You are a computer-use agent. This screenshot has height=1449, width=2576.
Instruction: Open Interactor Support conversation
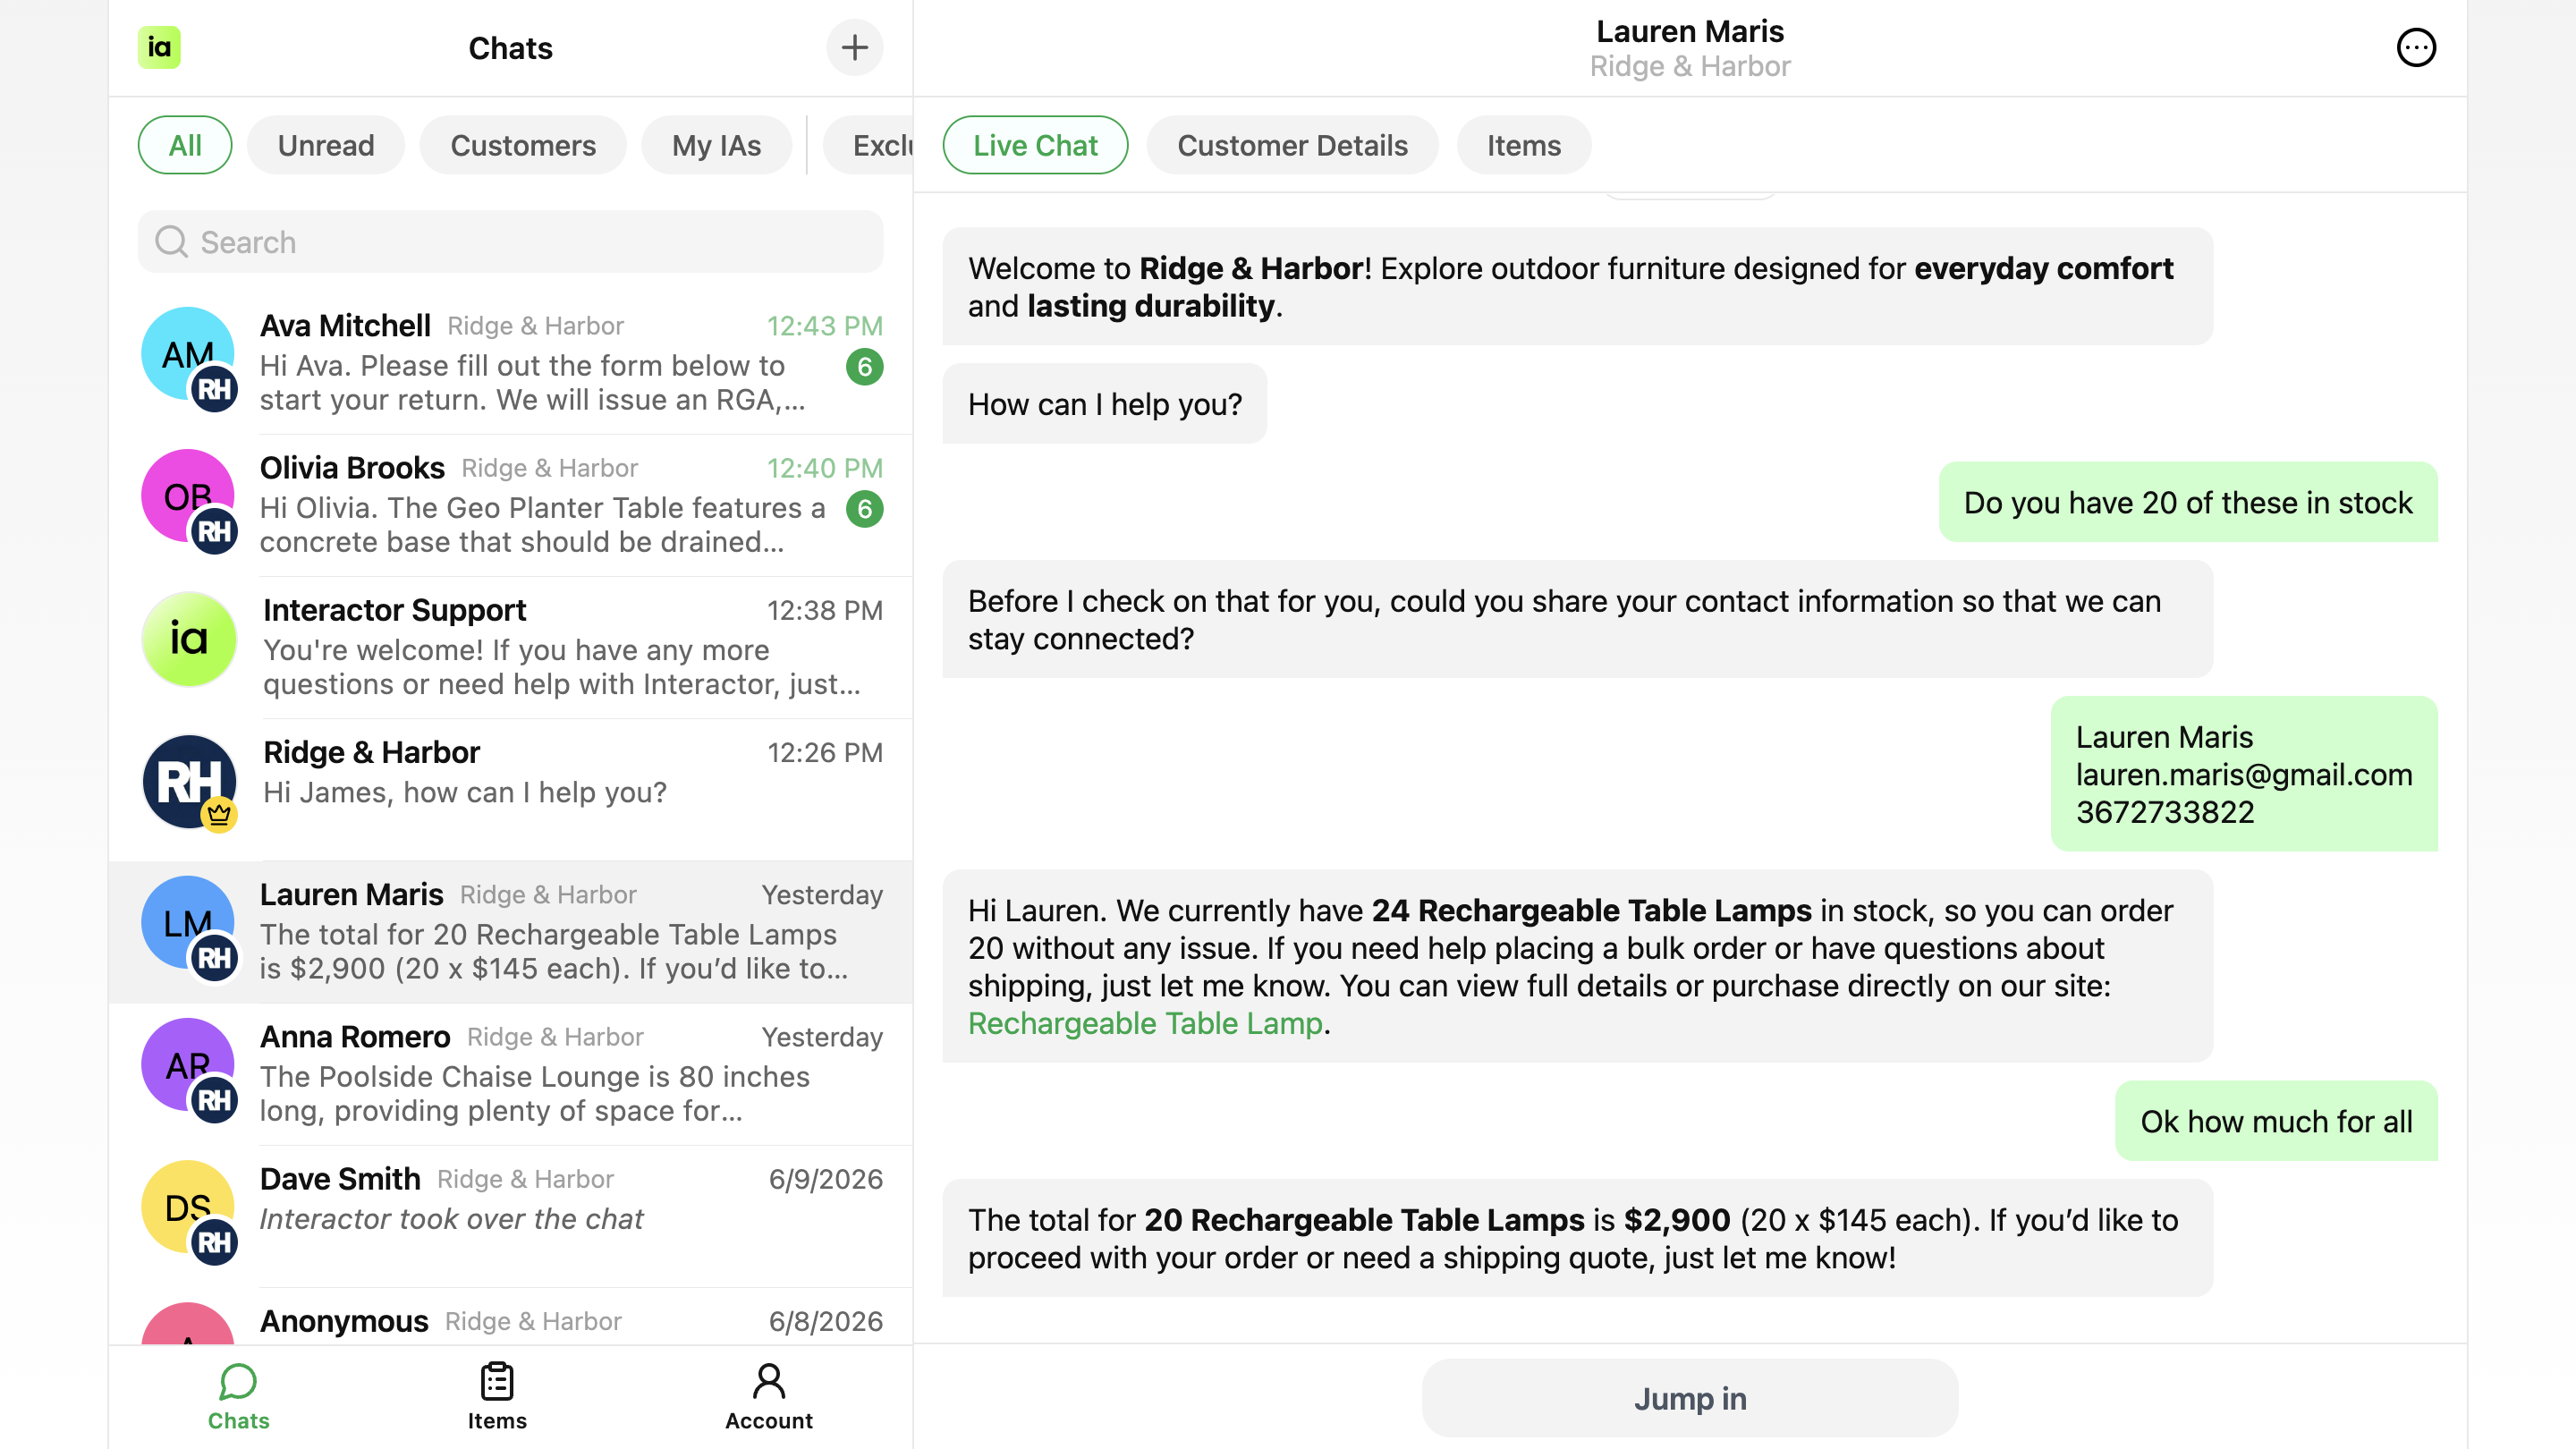pyautogui.click(x=510, y=646)
